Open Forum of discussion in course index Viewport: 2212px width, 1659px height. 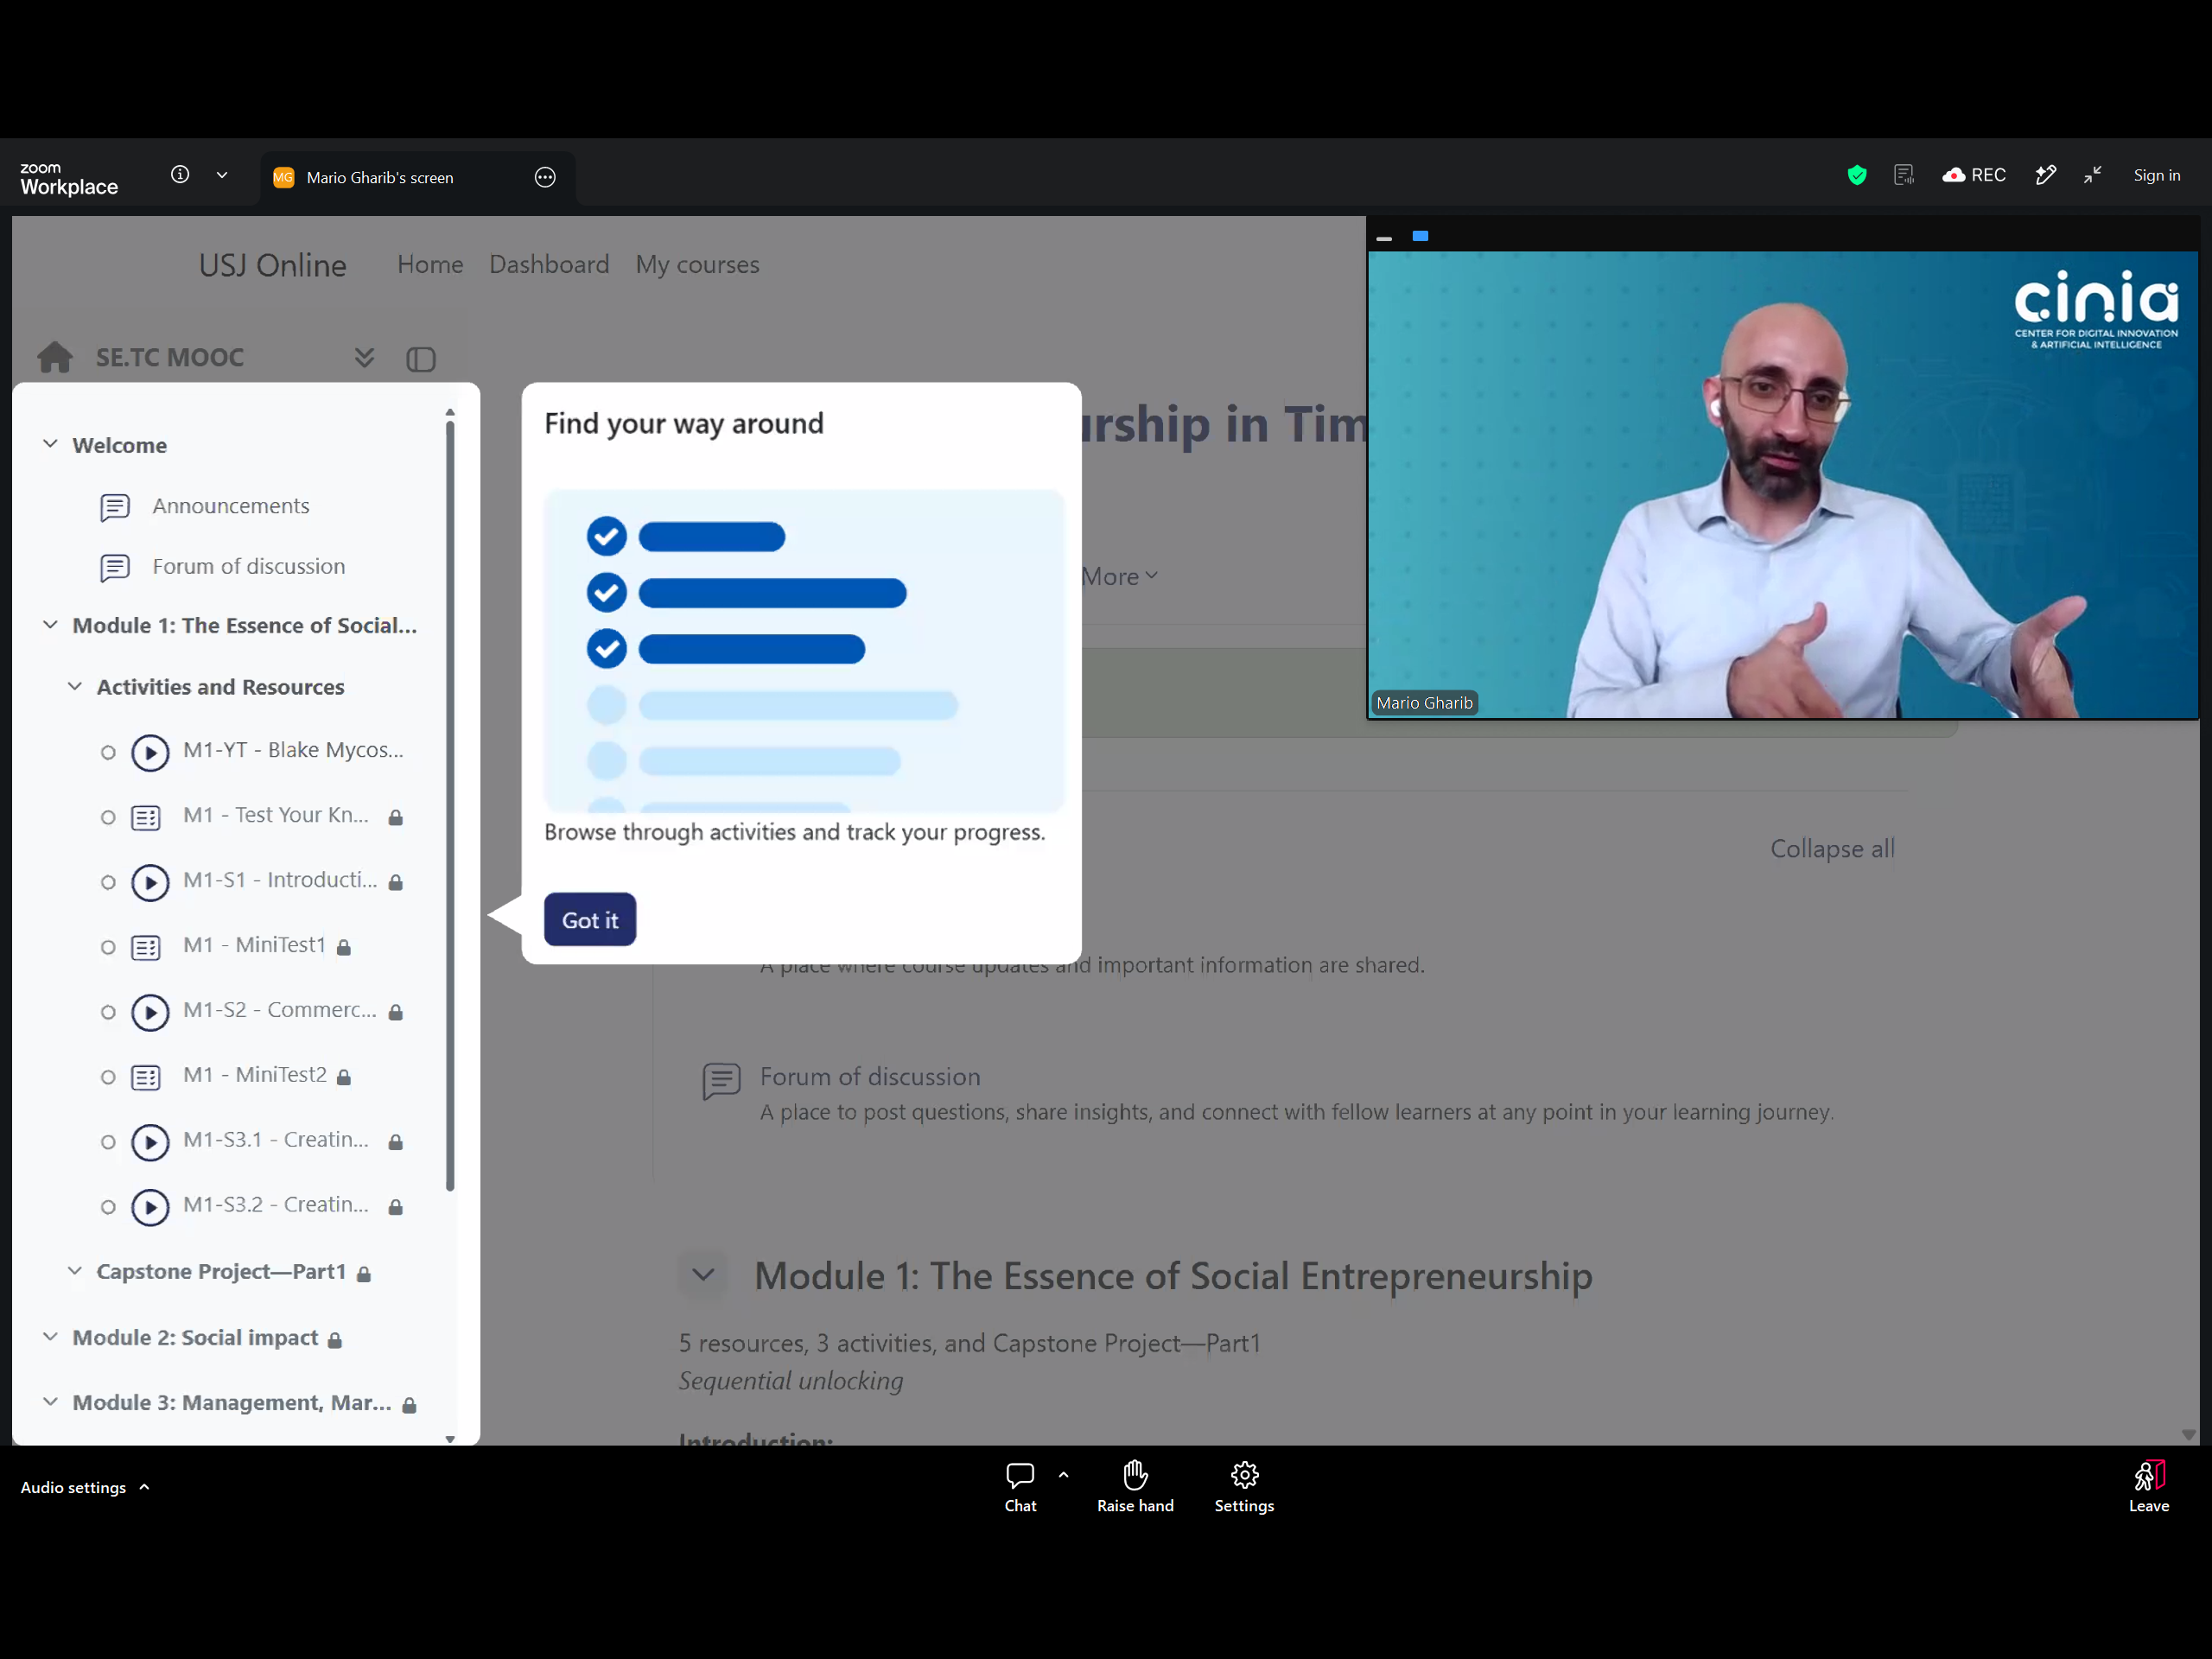[249, 566]
